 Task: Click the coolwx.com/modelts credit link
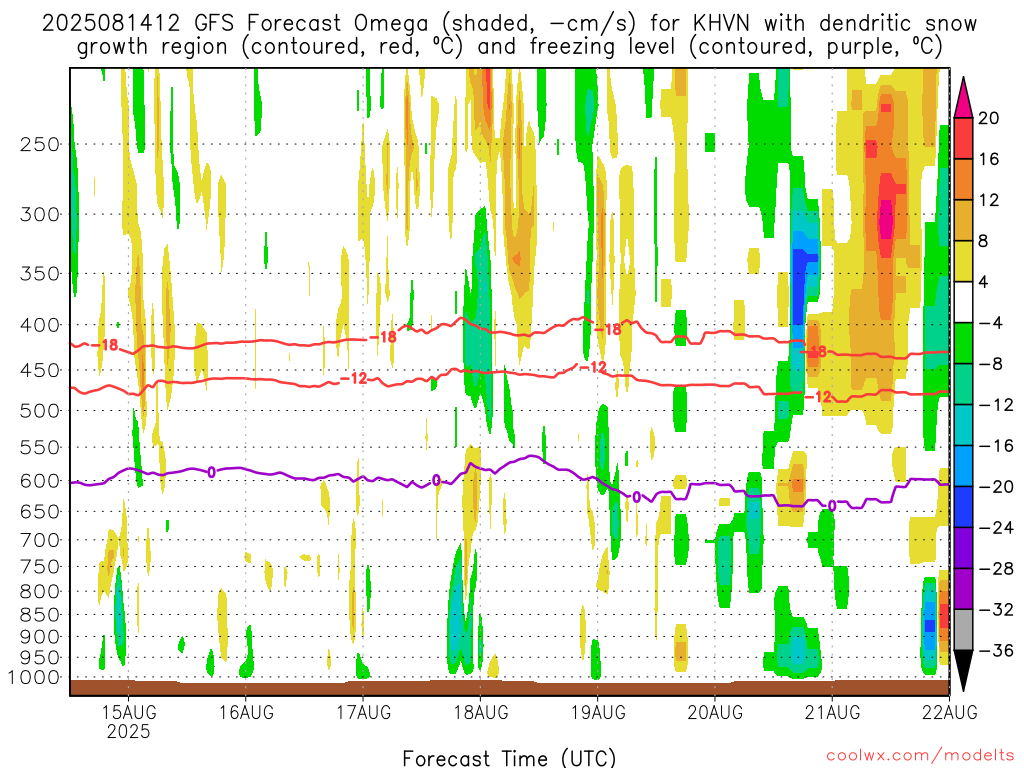click(x=920, y=756)
